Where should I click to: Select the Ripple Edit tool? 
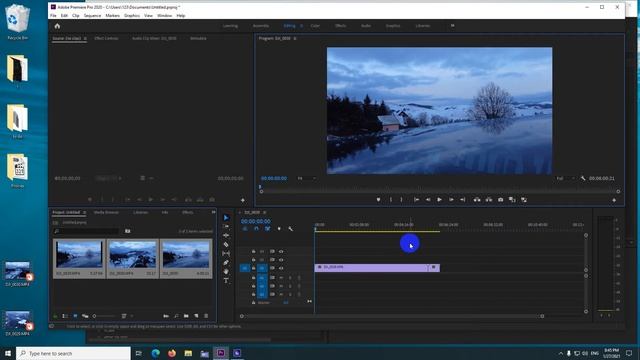(x=226, y=236)
